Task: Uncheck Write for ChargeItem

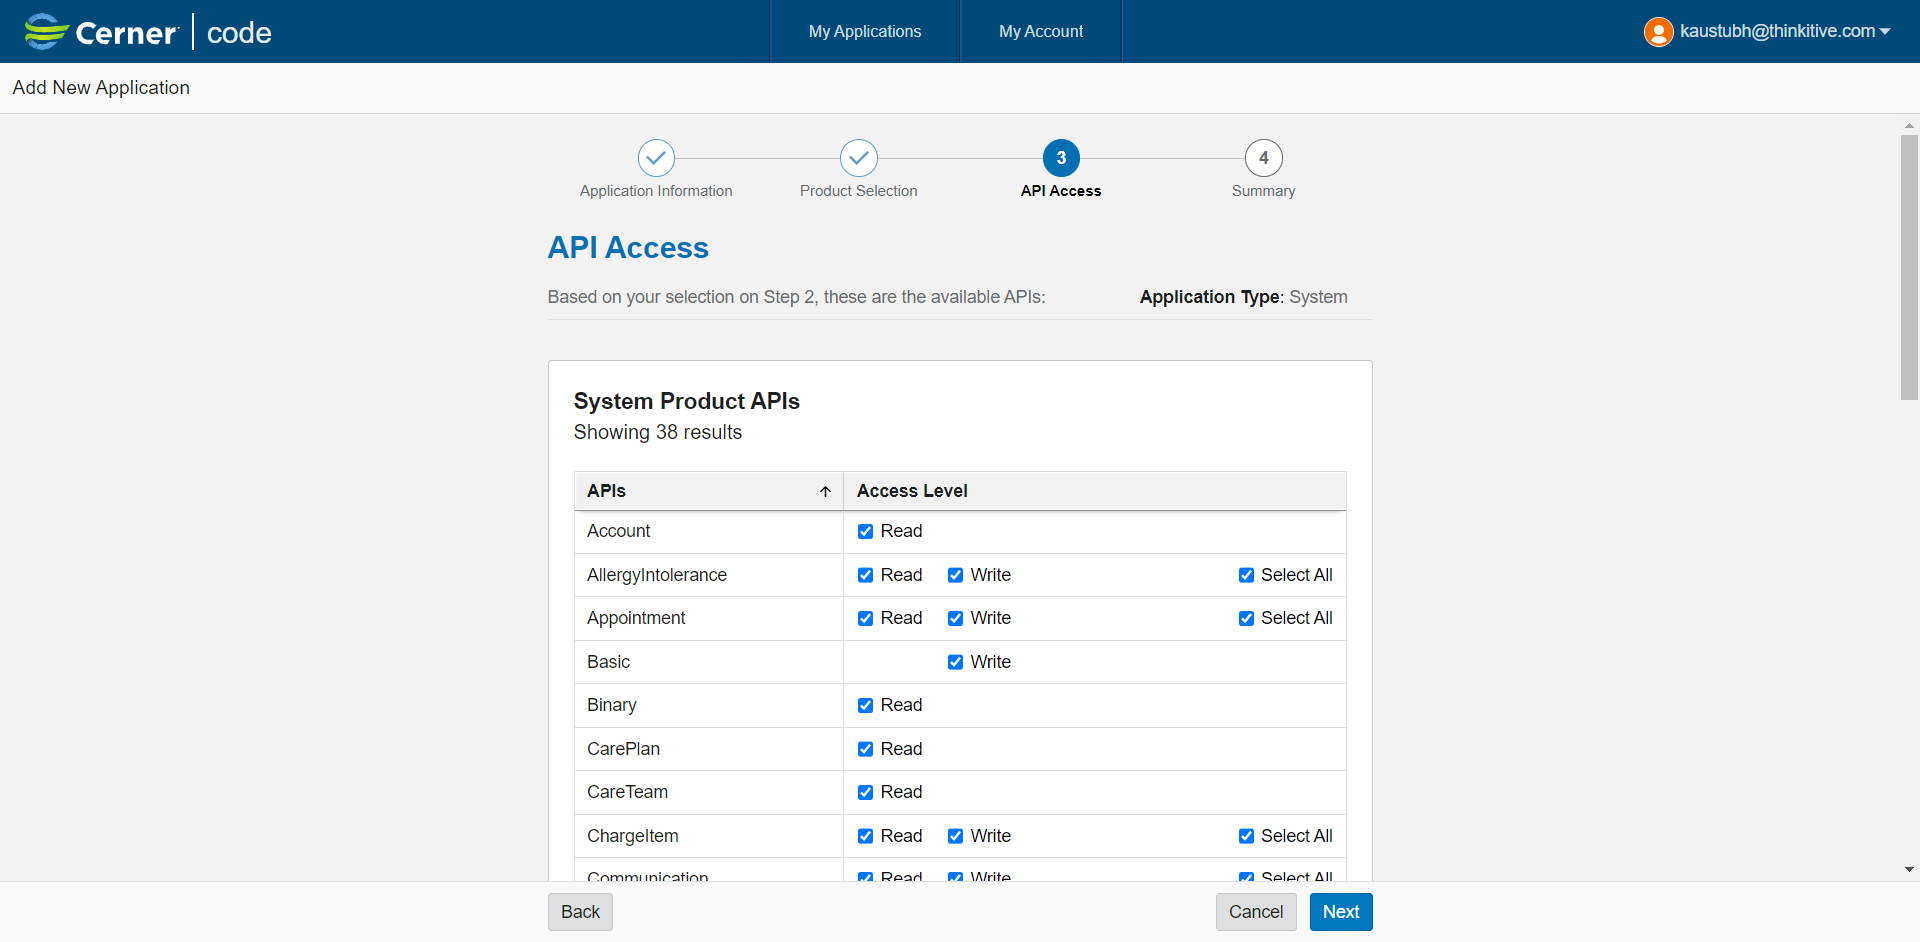Action: tap(955, 836)
